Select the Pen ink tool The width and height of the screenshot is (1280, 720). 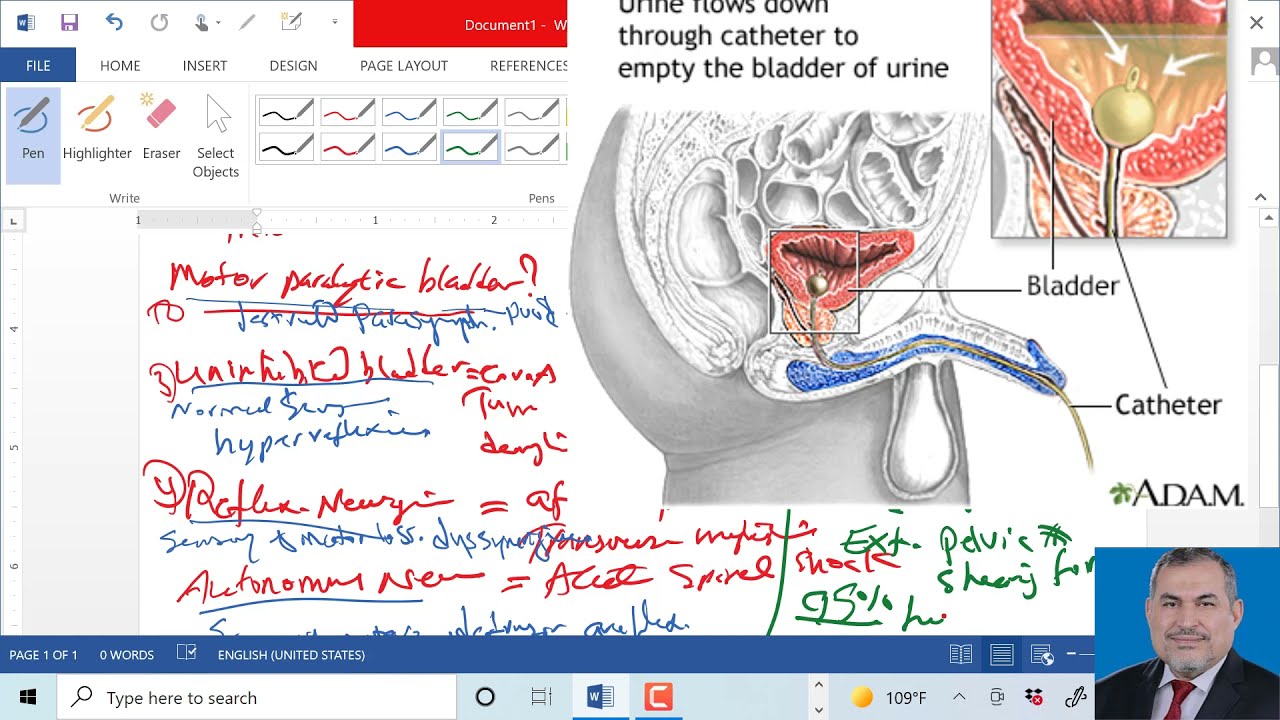point(33,135)
